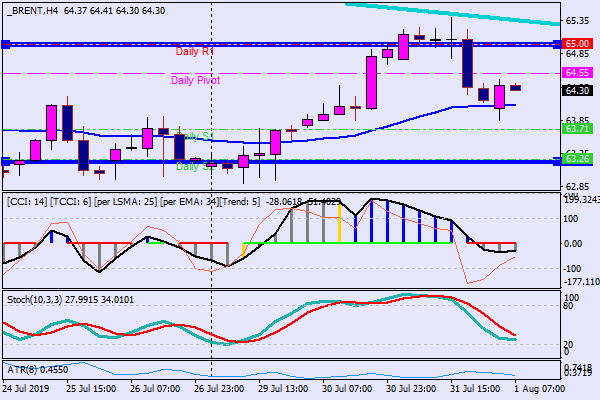
Task: Select the 30 Jul 23:00 time marker
Action: tap(411, 387)
